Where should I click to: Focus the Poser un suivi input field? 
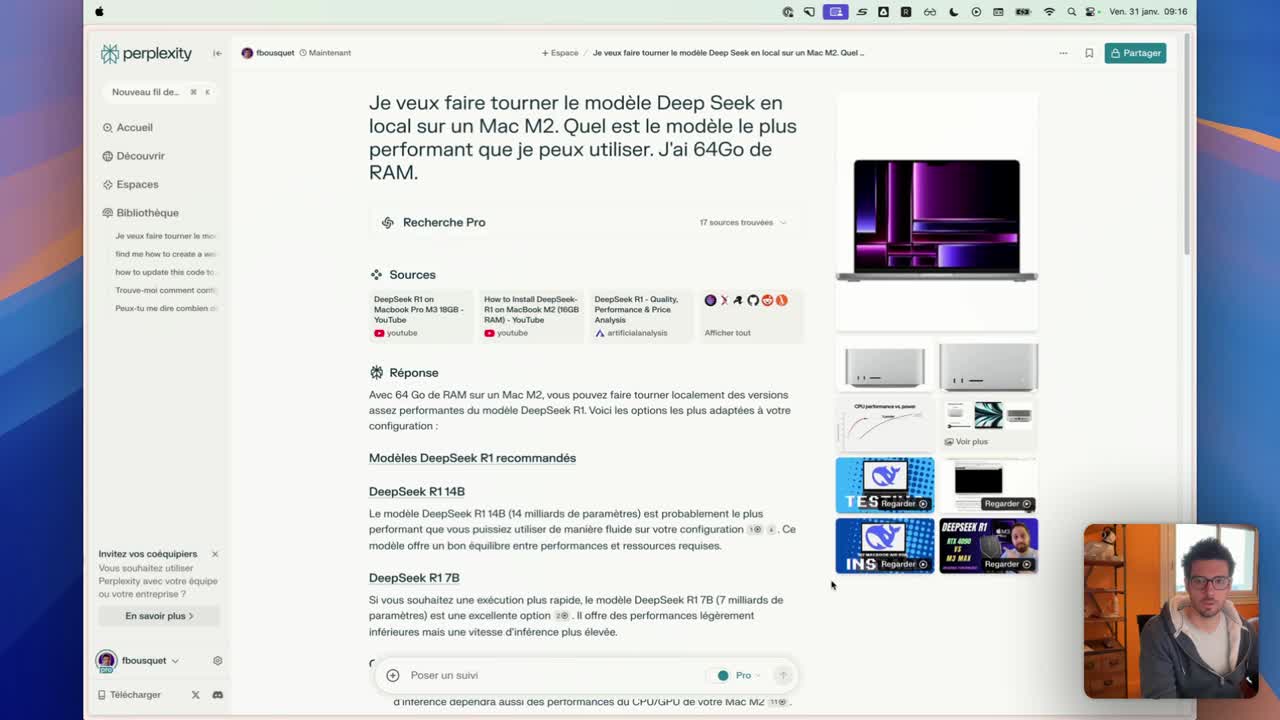click(x=550, y=676)
